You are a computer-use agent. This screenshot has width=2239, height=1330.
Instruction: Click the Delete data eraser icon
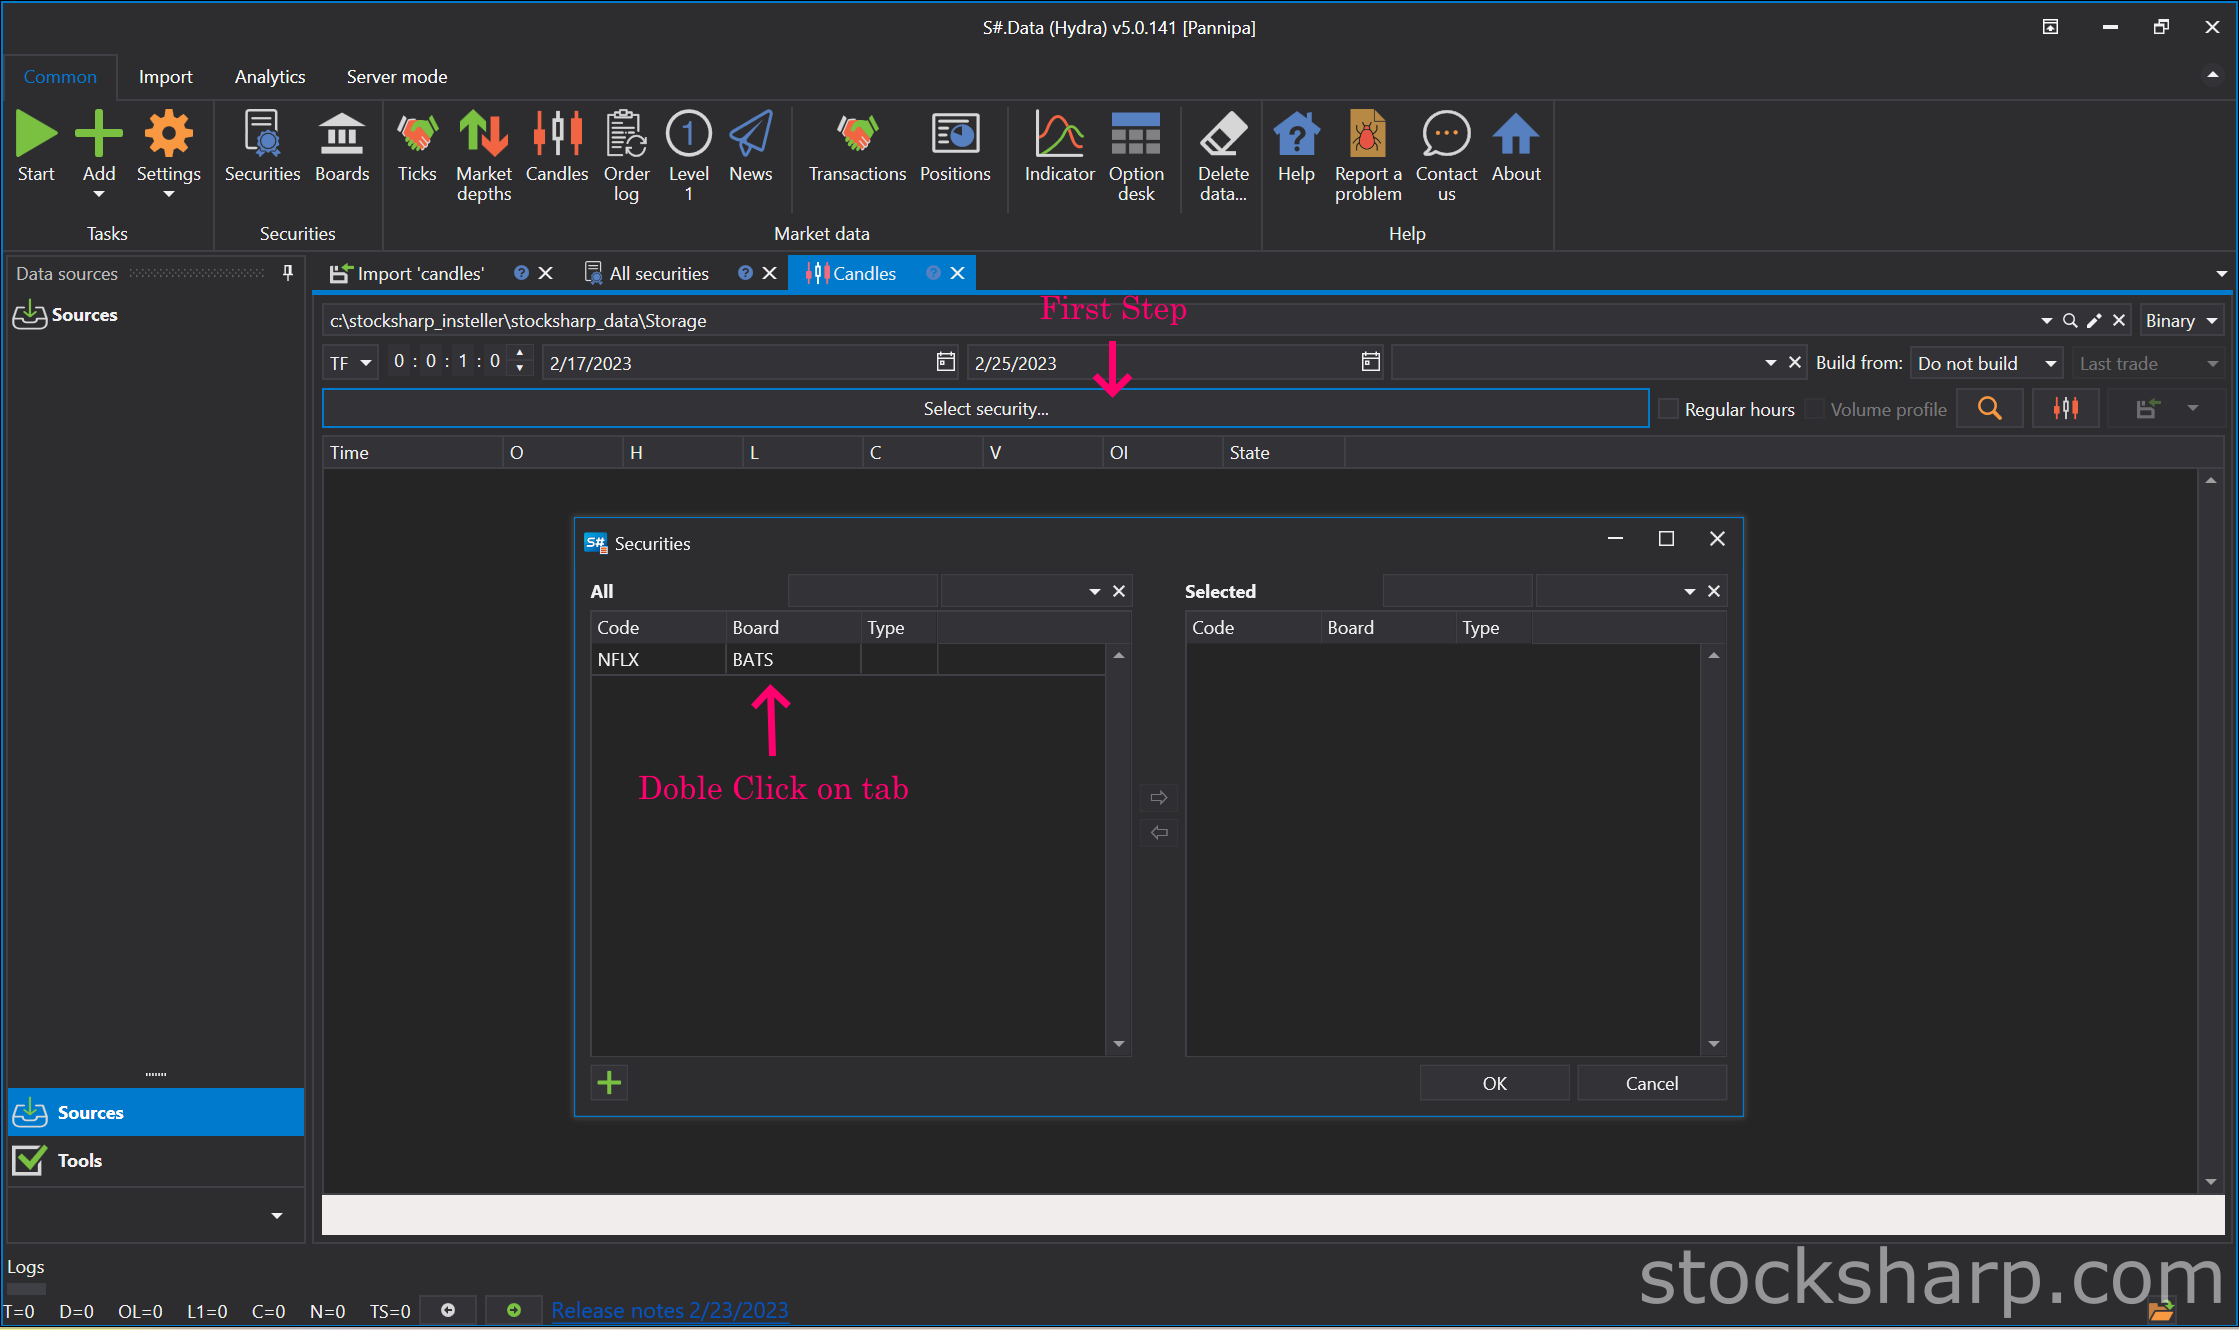coord(1222,135)
